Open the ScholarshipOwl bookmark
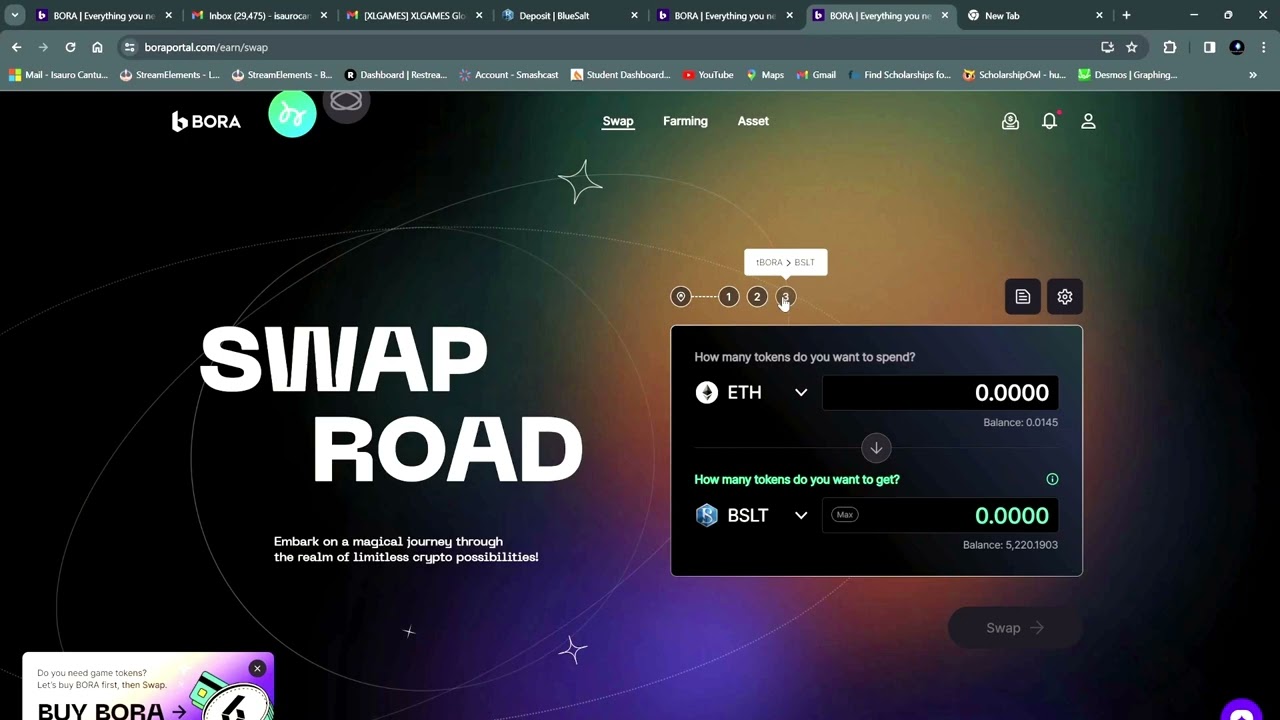 [x=1014, y=75]
